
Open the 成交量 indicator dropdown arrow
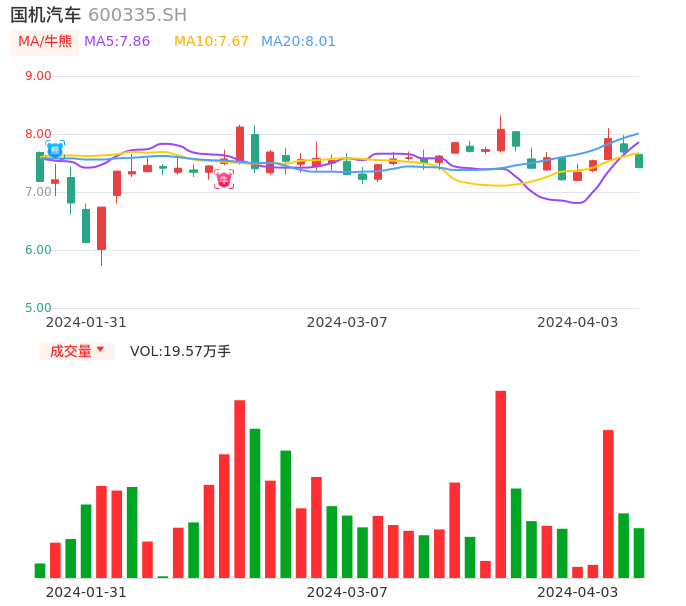100,350
